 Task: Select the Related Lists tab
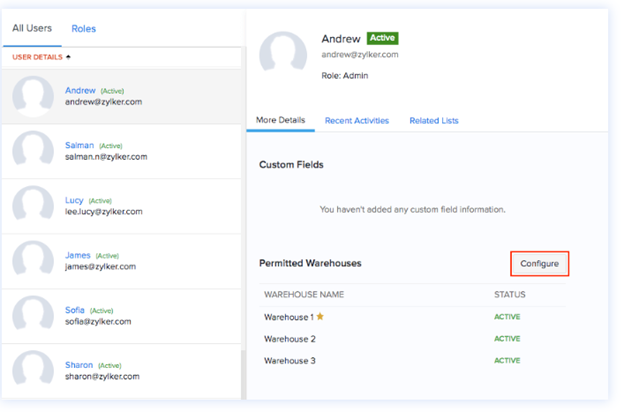click(434, 121)
